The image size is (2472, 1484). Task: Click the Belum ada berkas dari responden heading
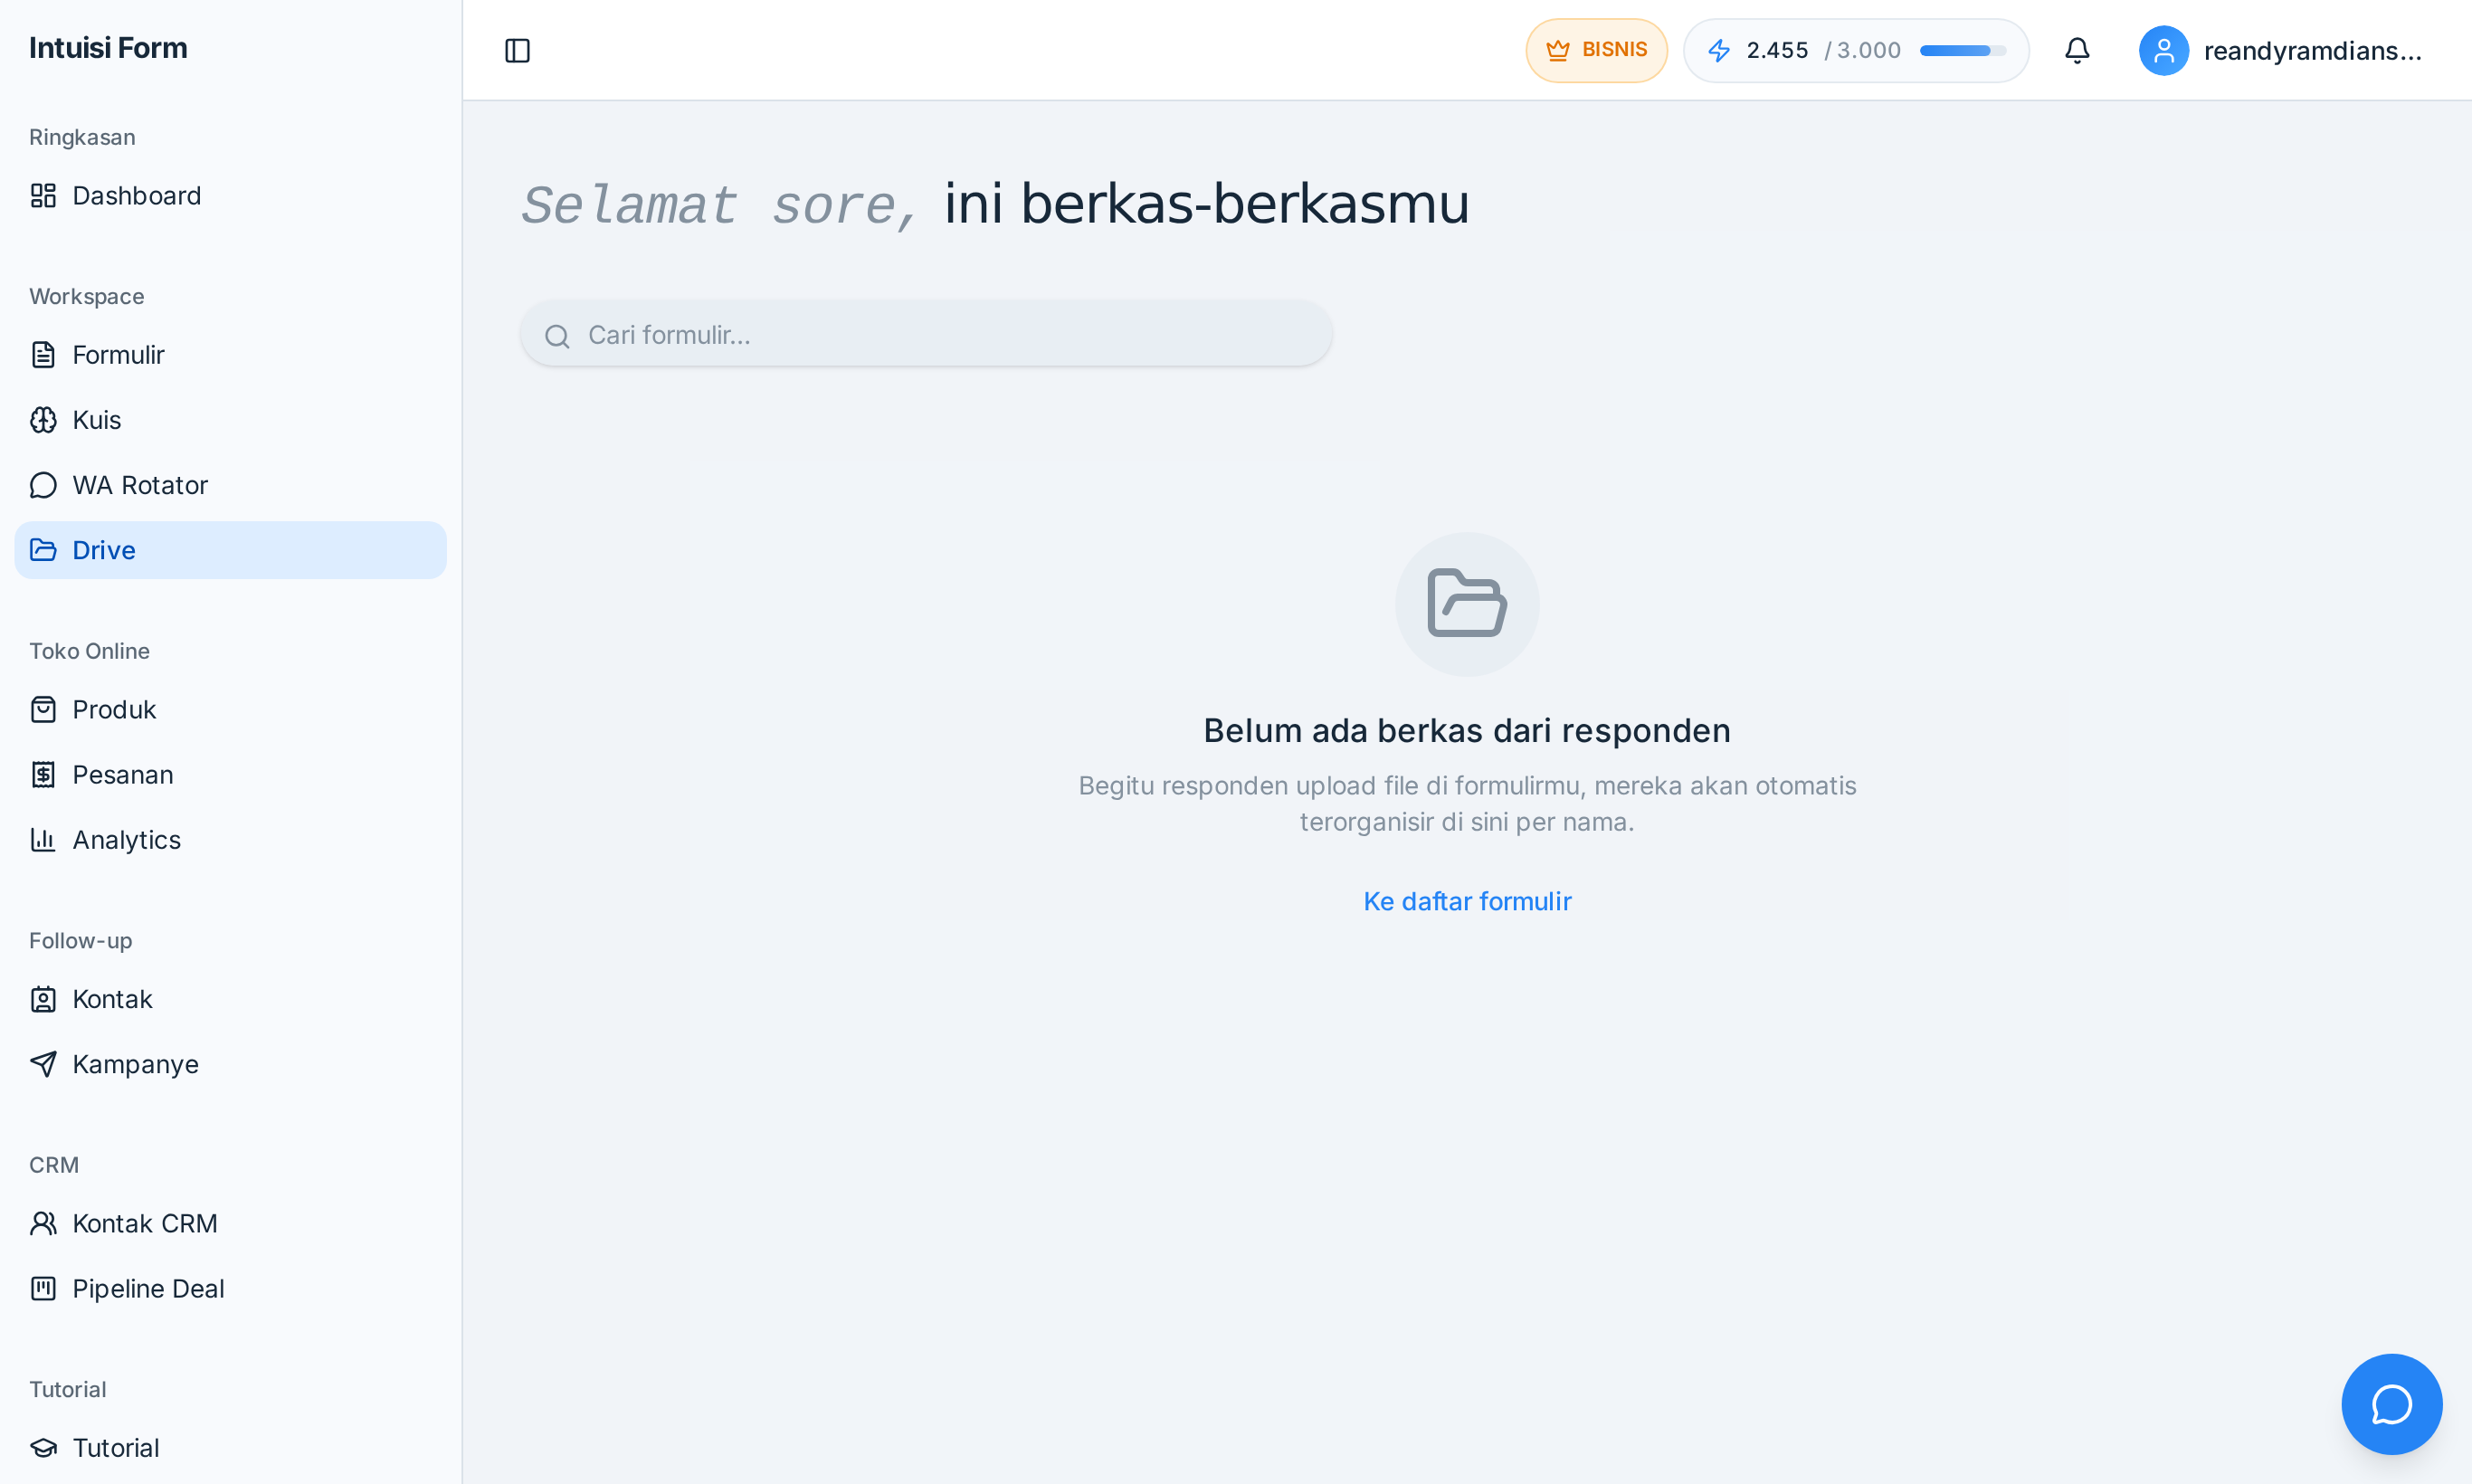[1467, 731]
